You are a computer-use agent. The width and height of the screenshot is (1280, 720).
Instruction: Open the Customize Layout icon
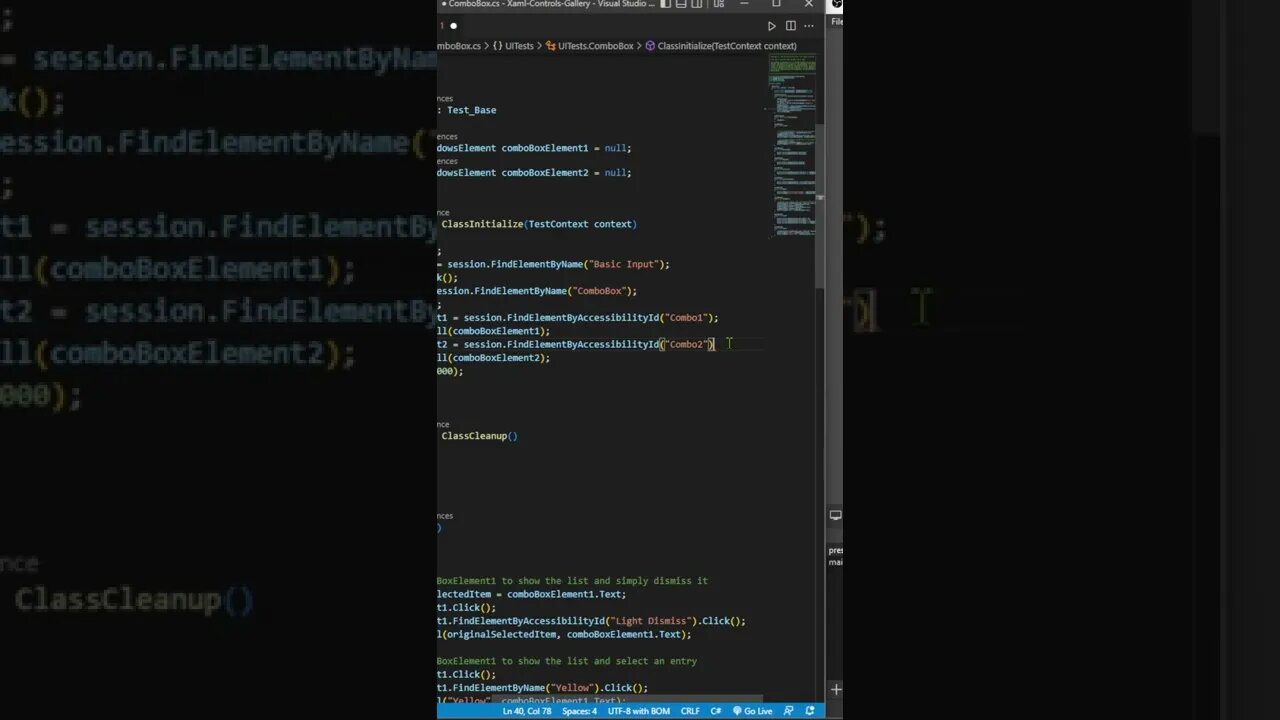(718, 4)
